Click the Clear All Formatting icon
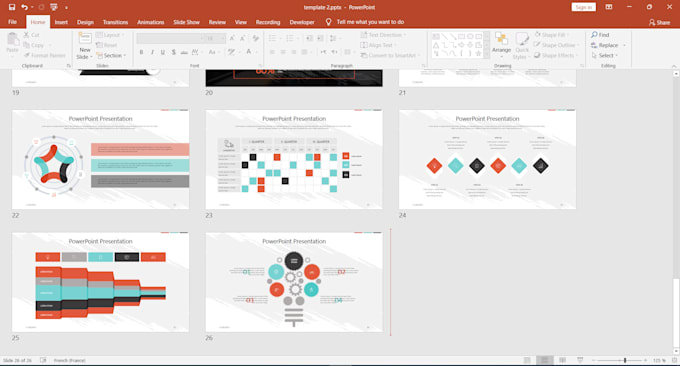Viewport: 680px width, 366px height. click(256, 38)
